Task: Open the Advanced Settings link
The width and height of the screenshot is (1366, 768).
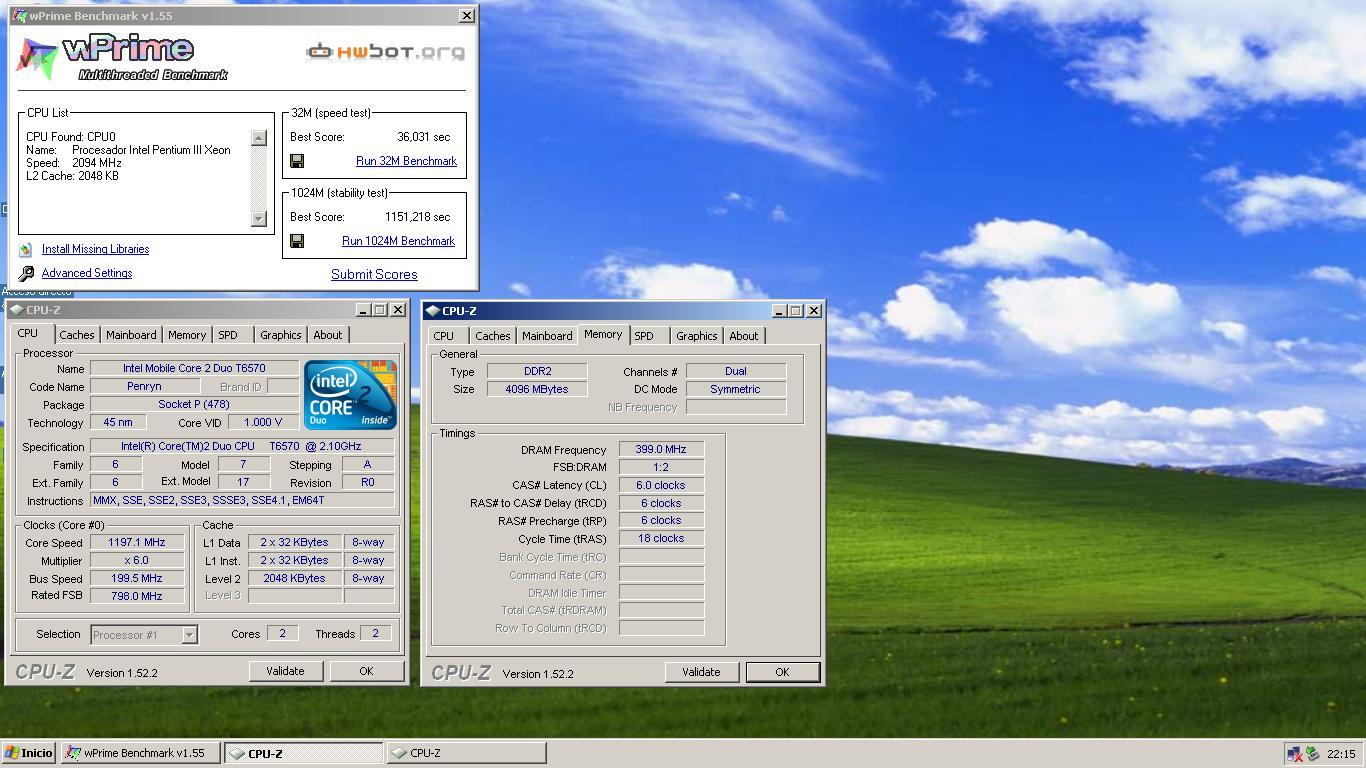Action: 87,273
